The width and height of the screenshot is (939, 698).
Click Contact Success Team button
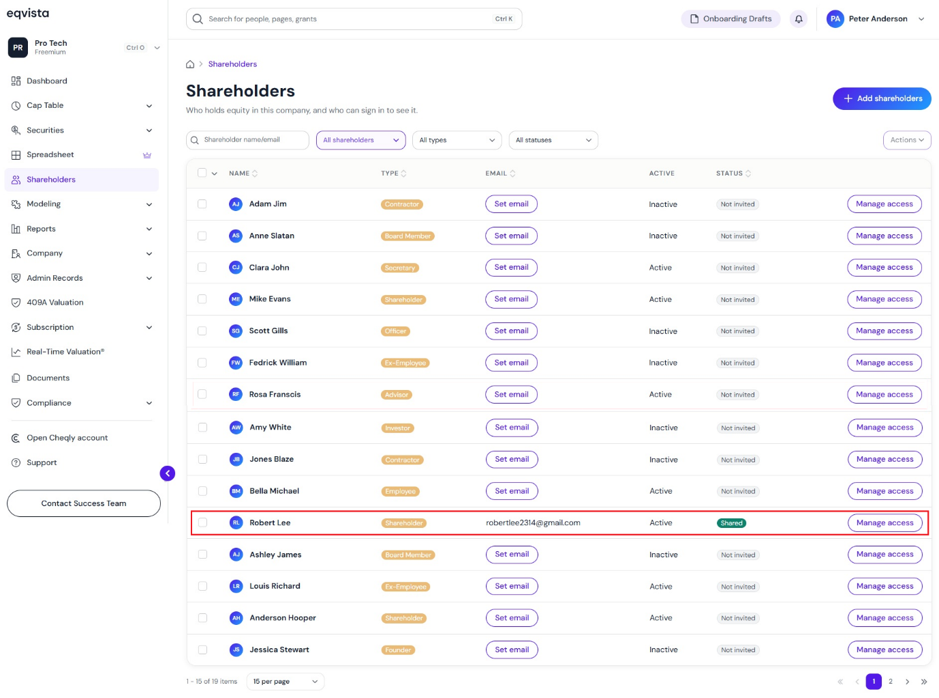(x=84, y=503)
